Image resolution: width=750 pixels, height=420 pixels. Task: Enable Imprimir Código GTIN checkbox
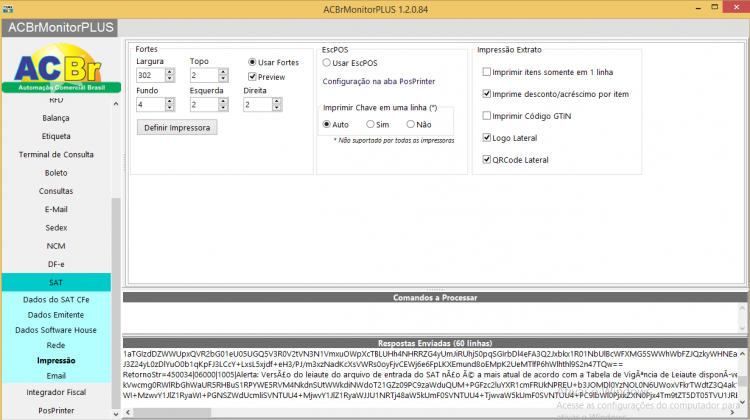point(486,116)
